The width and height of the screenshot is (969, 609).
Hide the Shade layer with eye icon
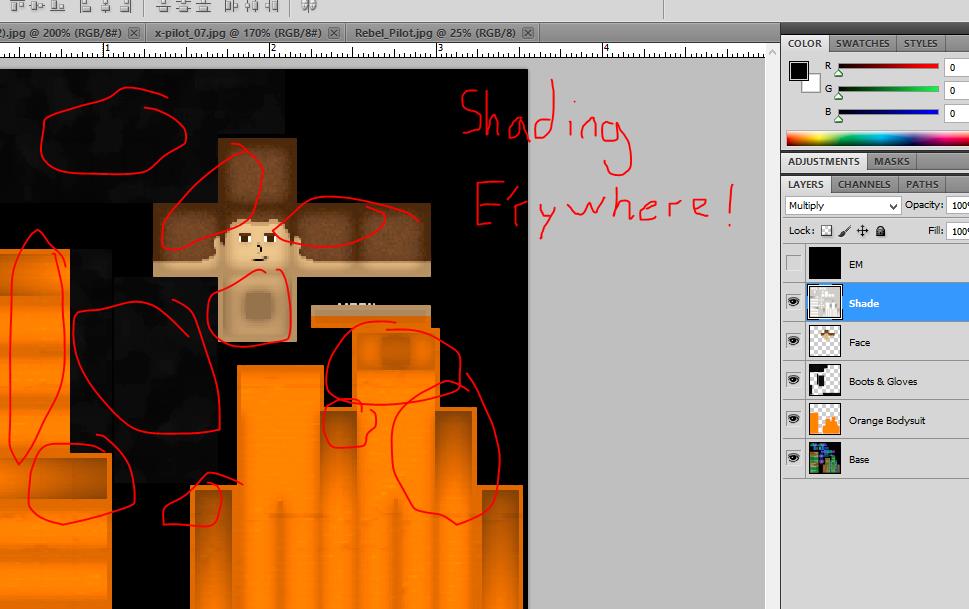coord(794,303)
